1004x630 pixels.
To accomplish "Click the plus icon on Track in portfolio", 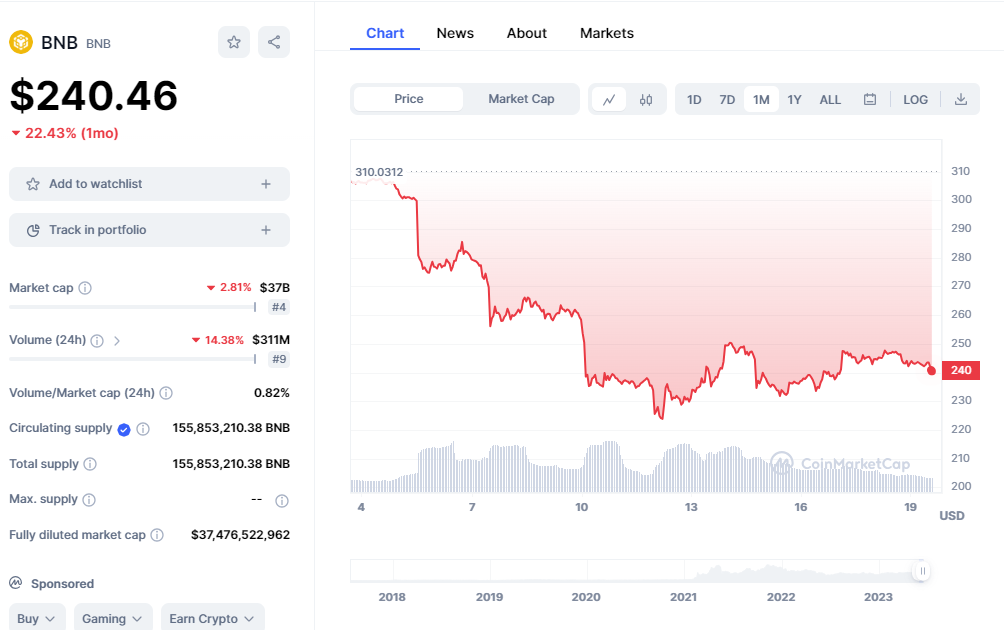I will (266, 230).
